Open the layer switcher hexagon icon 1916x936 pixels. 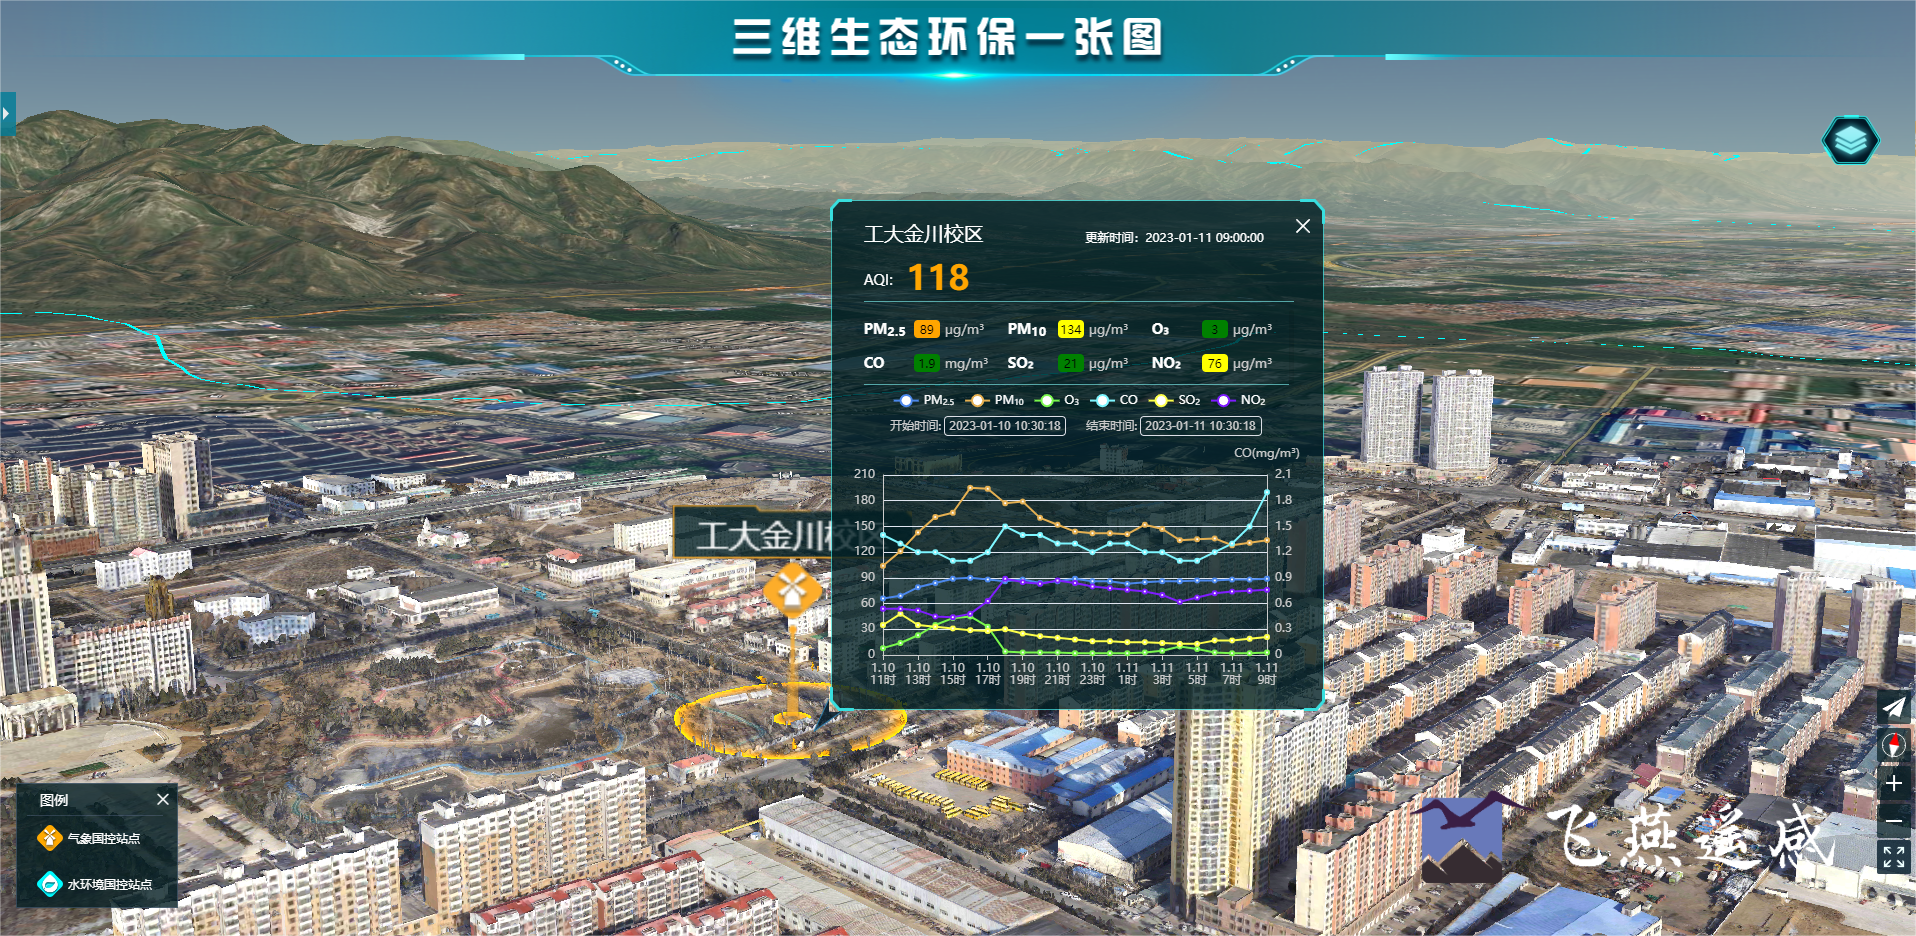(1851, 140)
